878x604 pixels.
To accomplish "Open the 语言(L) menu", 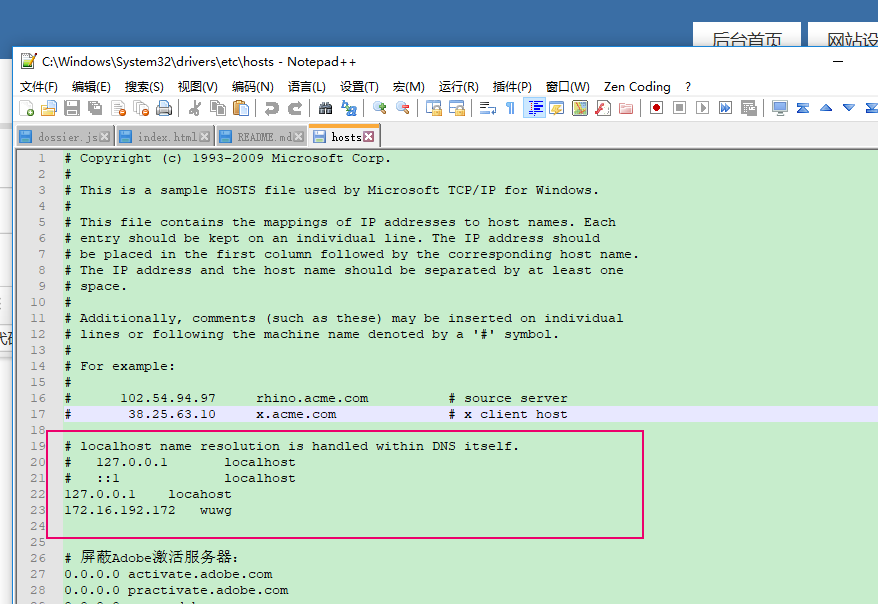I will (x=306, y=87).
